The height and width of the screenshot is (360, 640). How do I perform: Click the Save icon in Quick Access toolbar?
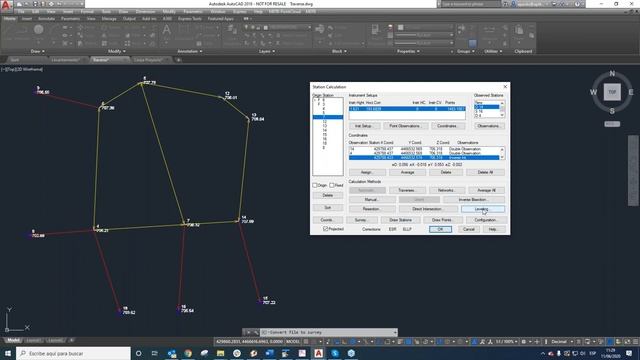(x=36, y=4)
